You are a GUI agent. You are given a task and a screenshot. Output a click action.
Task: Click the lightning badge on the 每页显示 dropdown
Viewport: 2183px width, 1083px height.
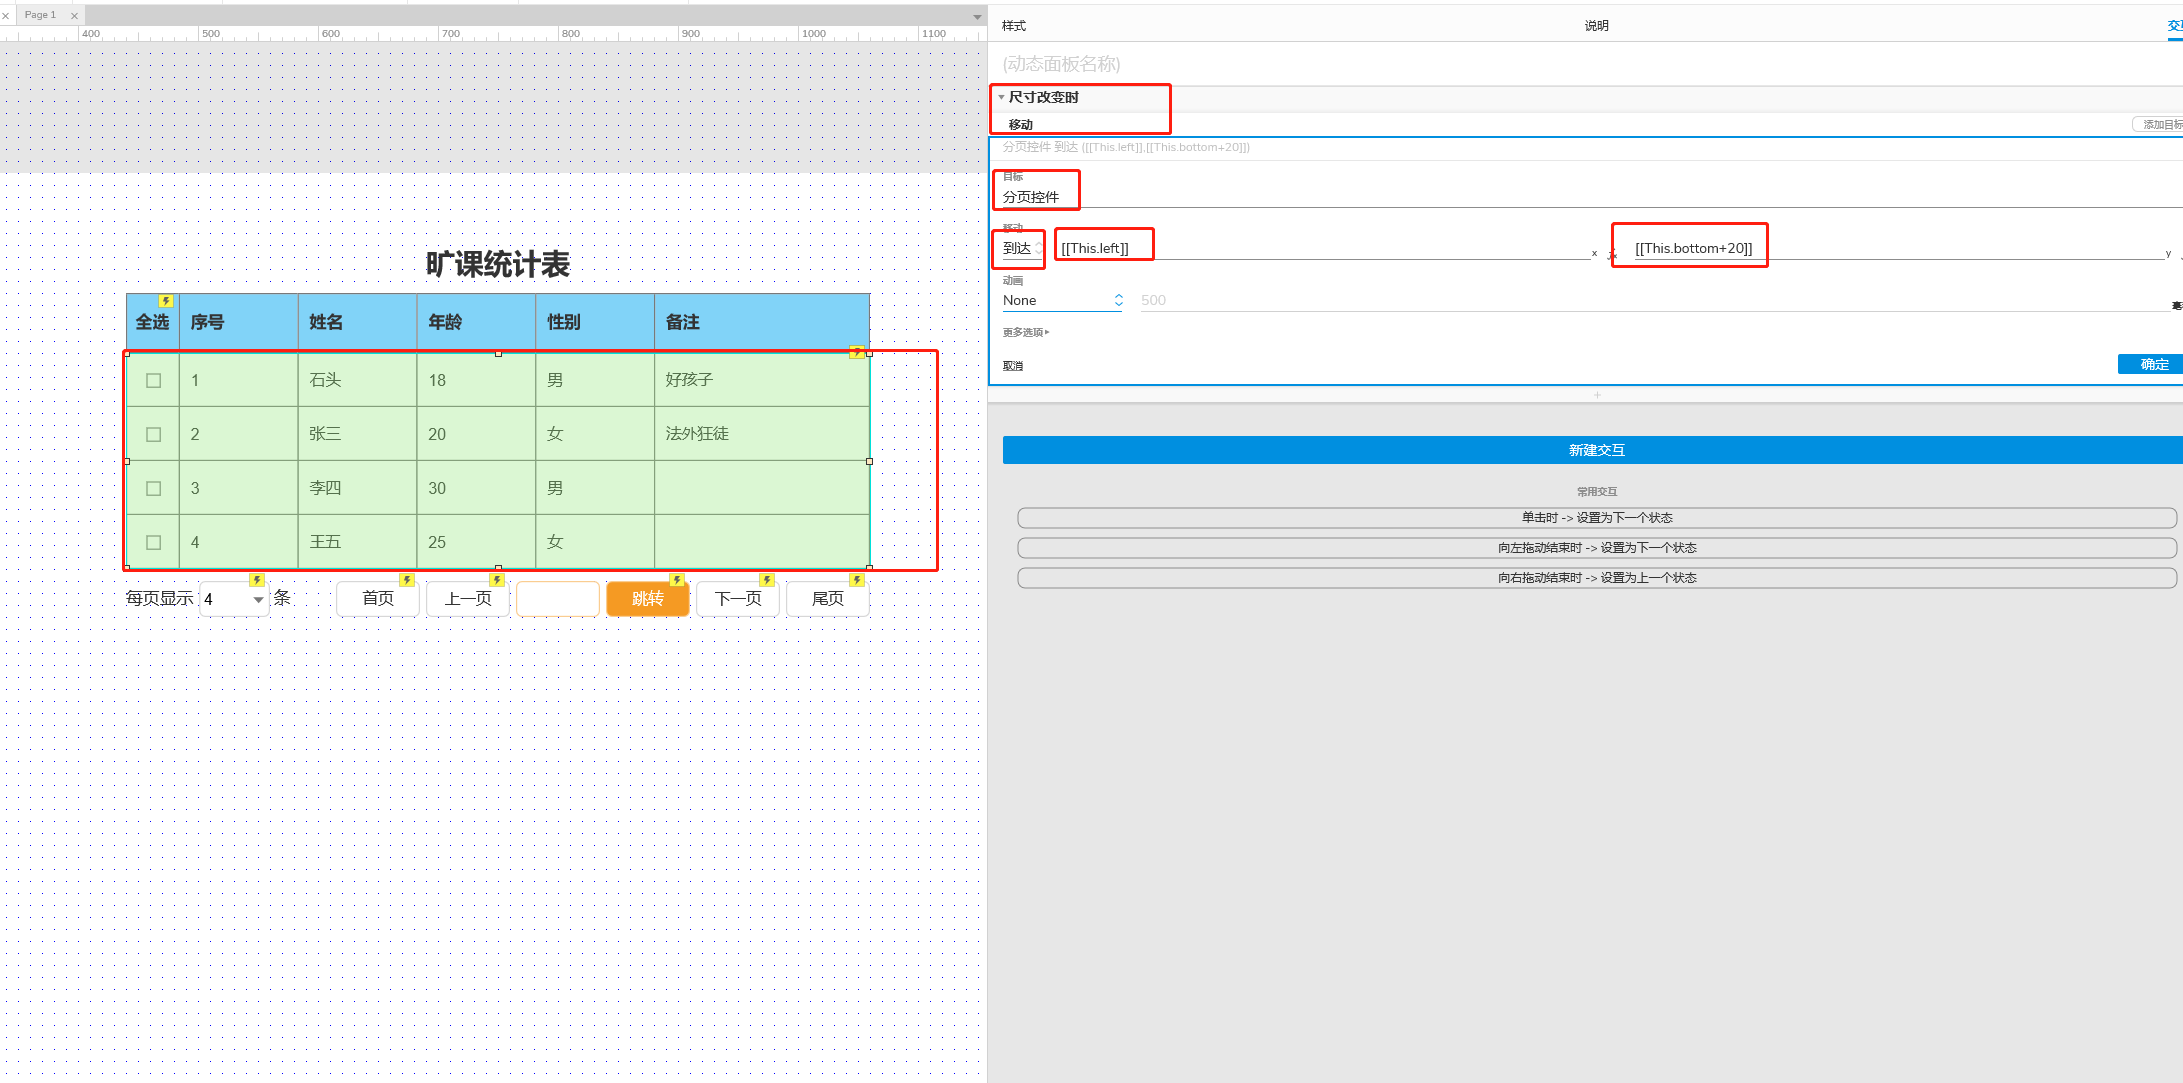click(x=256, y=580)
